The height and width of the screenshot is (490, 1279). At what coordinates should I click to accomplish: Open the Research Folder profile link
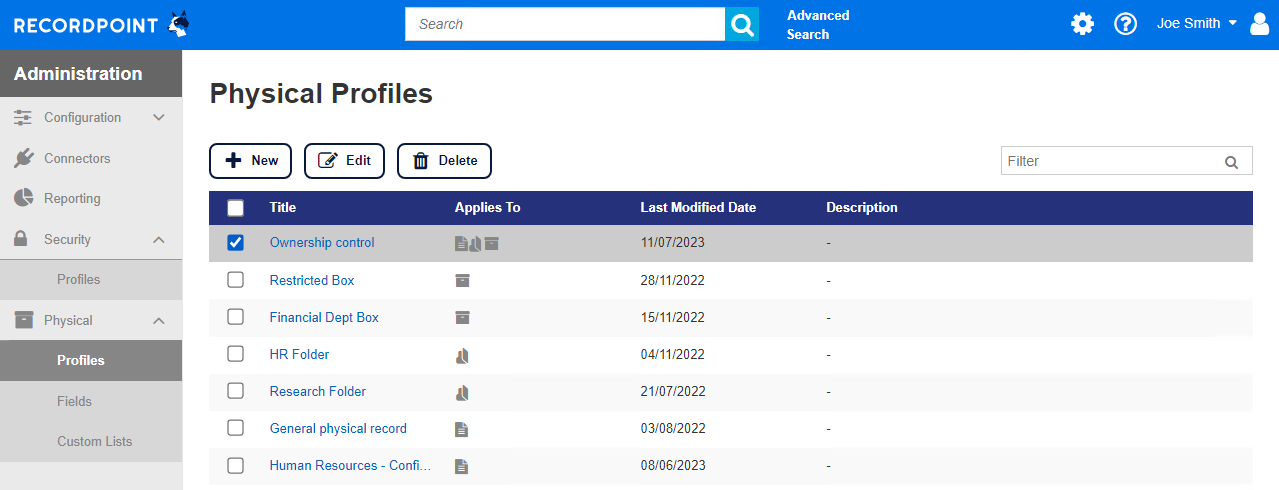318,391
